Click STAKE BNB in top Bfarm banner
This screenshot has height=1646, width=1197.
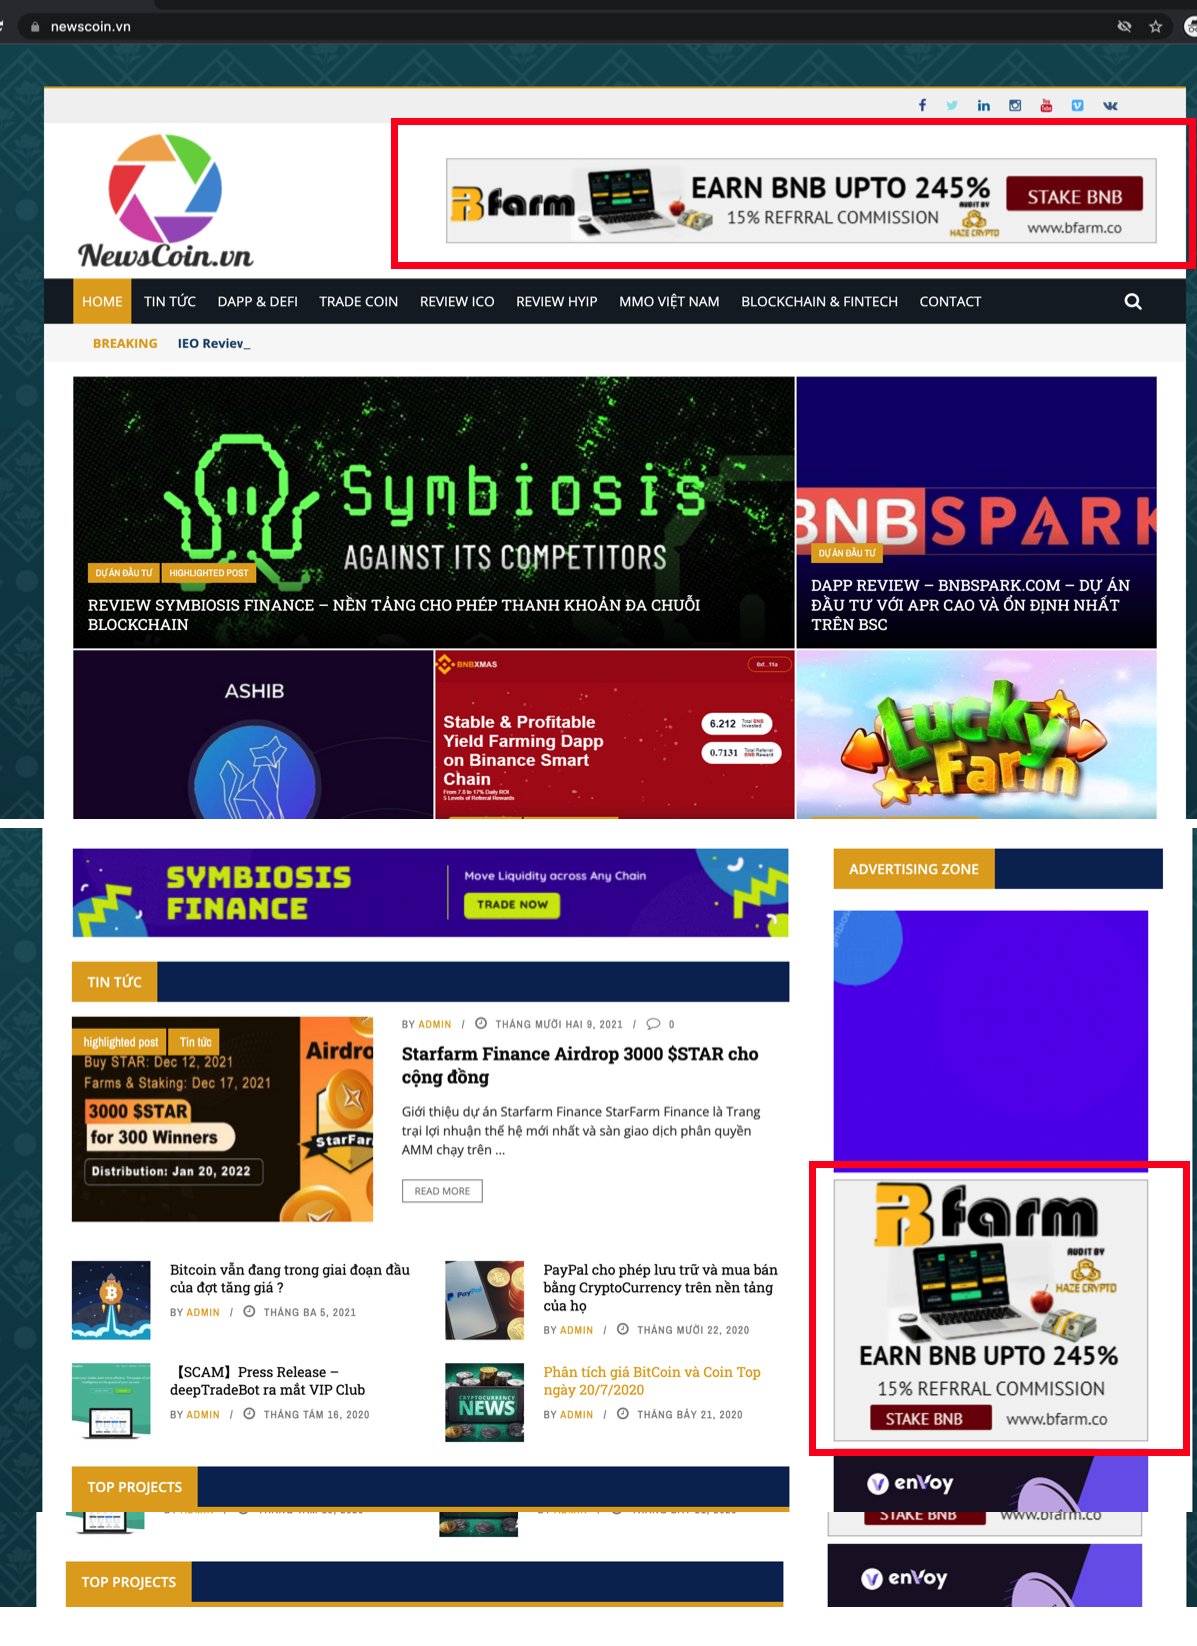[x=1075, y=197]
